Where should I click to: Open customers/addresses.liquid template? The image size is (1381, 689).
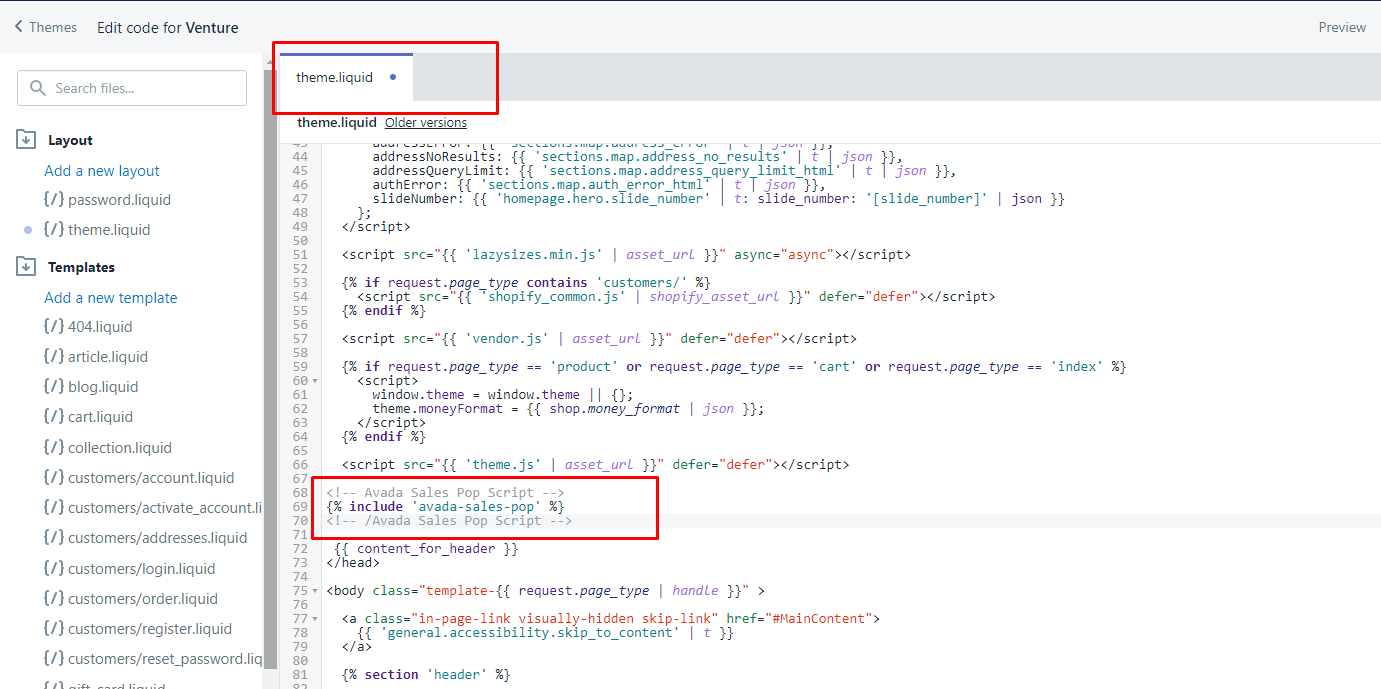(x=157, y=538)
